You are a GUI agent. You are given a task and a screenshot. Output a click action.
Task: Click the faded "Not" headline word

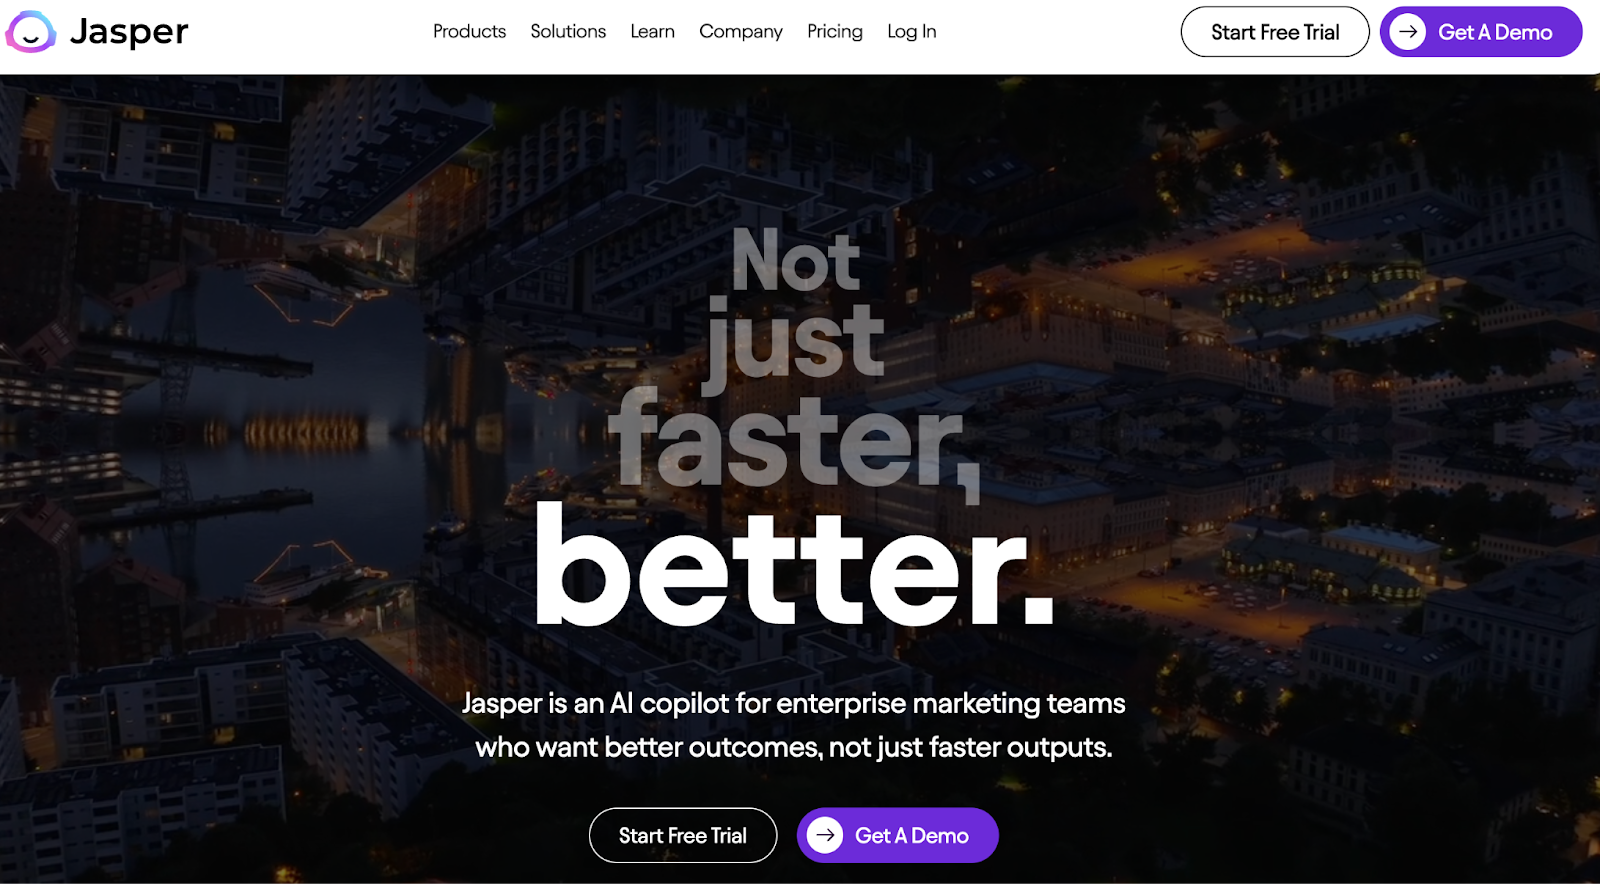[x=796, y=261]
